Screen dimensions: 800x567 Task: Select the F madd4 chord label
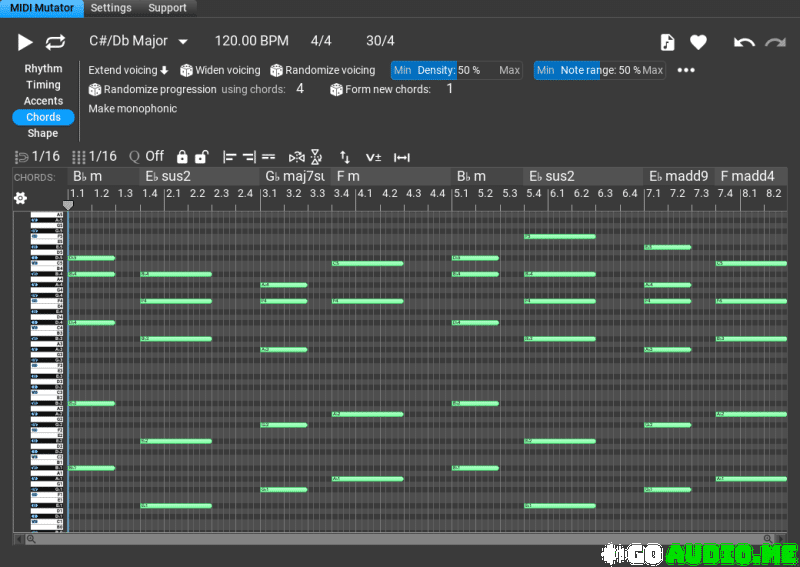pos(751,177)
